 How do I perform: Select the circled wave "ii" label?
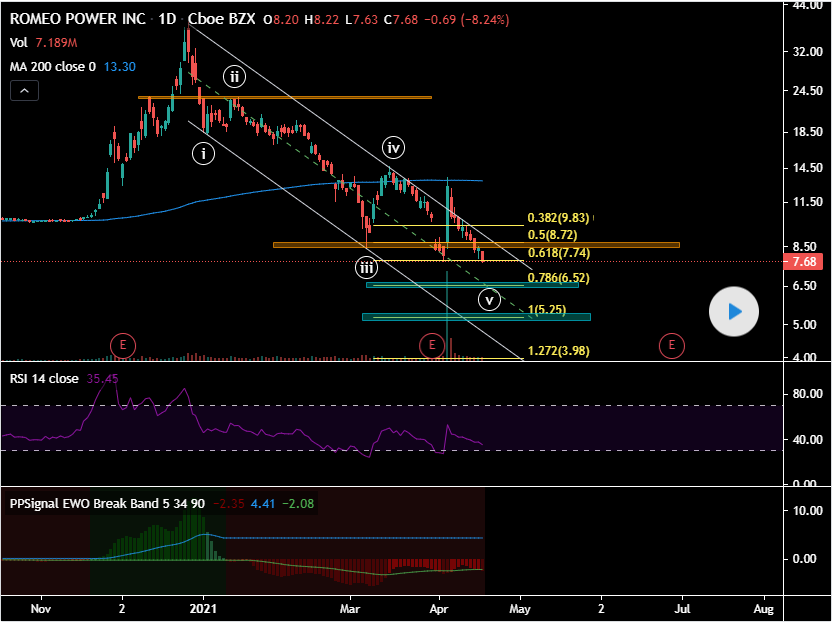tap(234, 77)
